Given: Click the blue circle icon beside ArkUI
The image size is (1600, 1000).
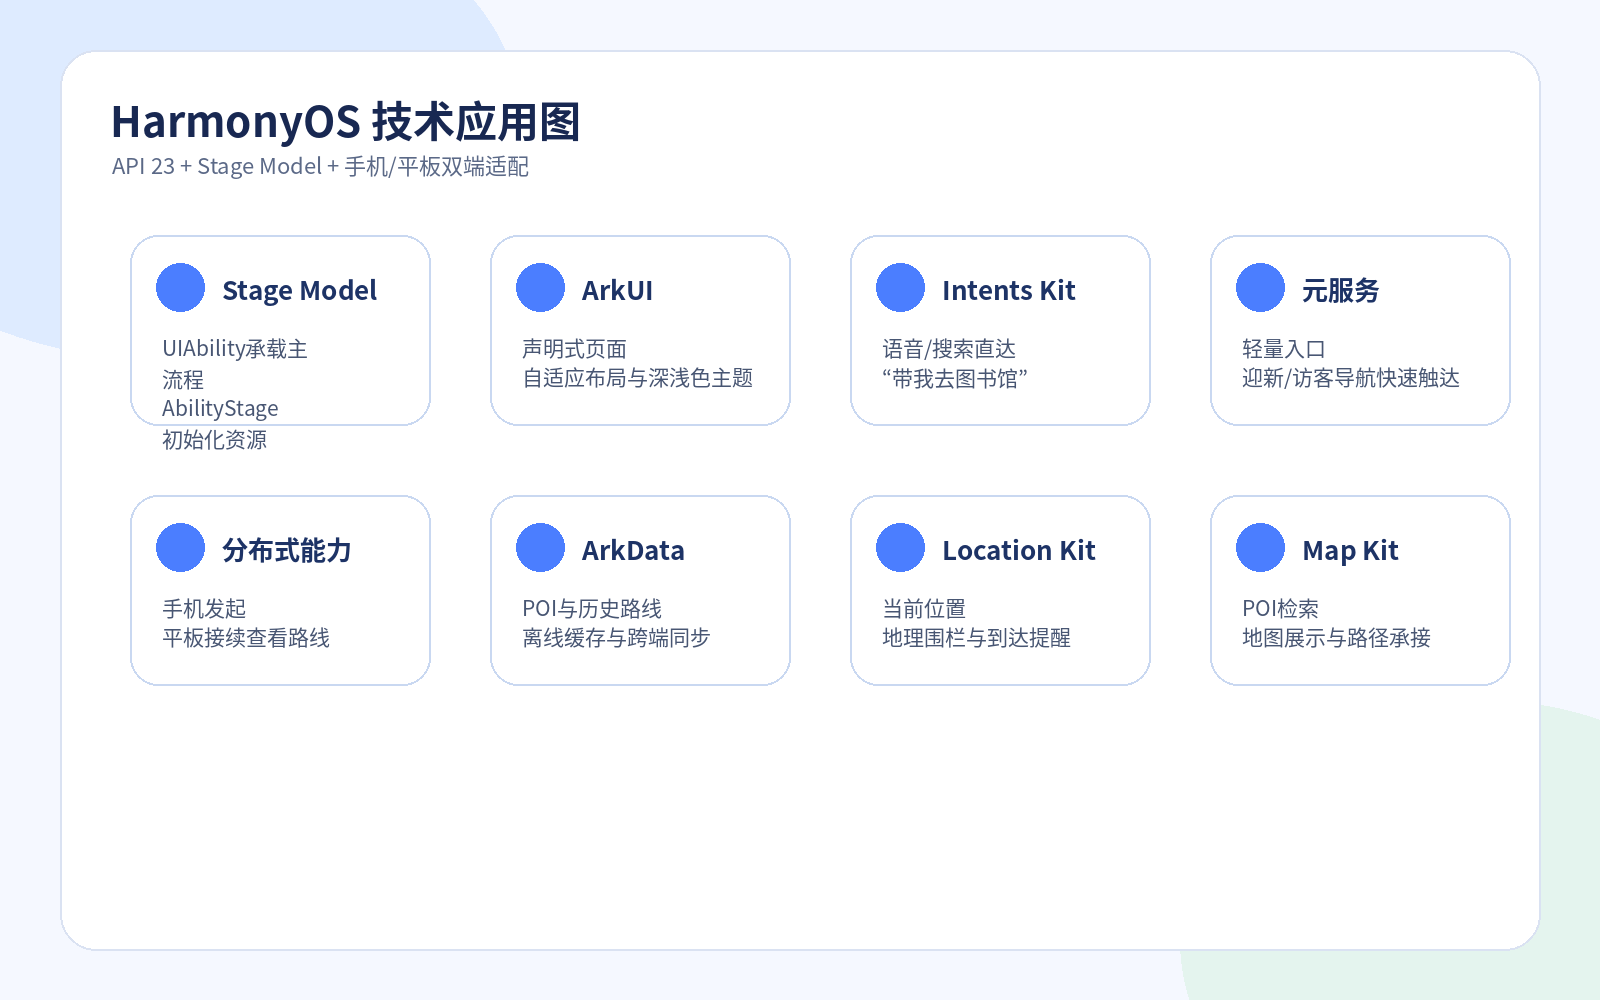Looking at the screenshot, I should click(541, 288).
